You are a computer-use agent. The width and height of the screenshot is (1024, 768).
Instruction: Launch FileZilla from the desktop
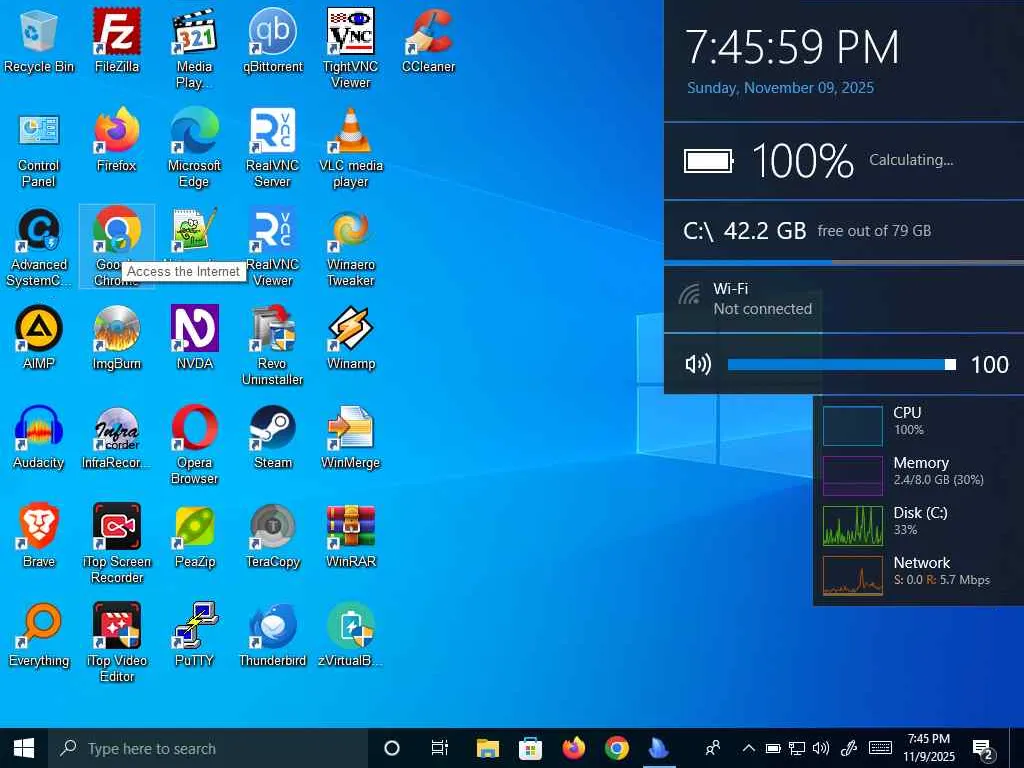(117, 42)
